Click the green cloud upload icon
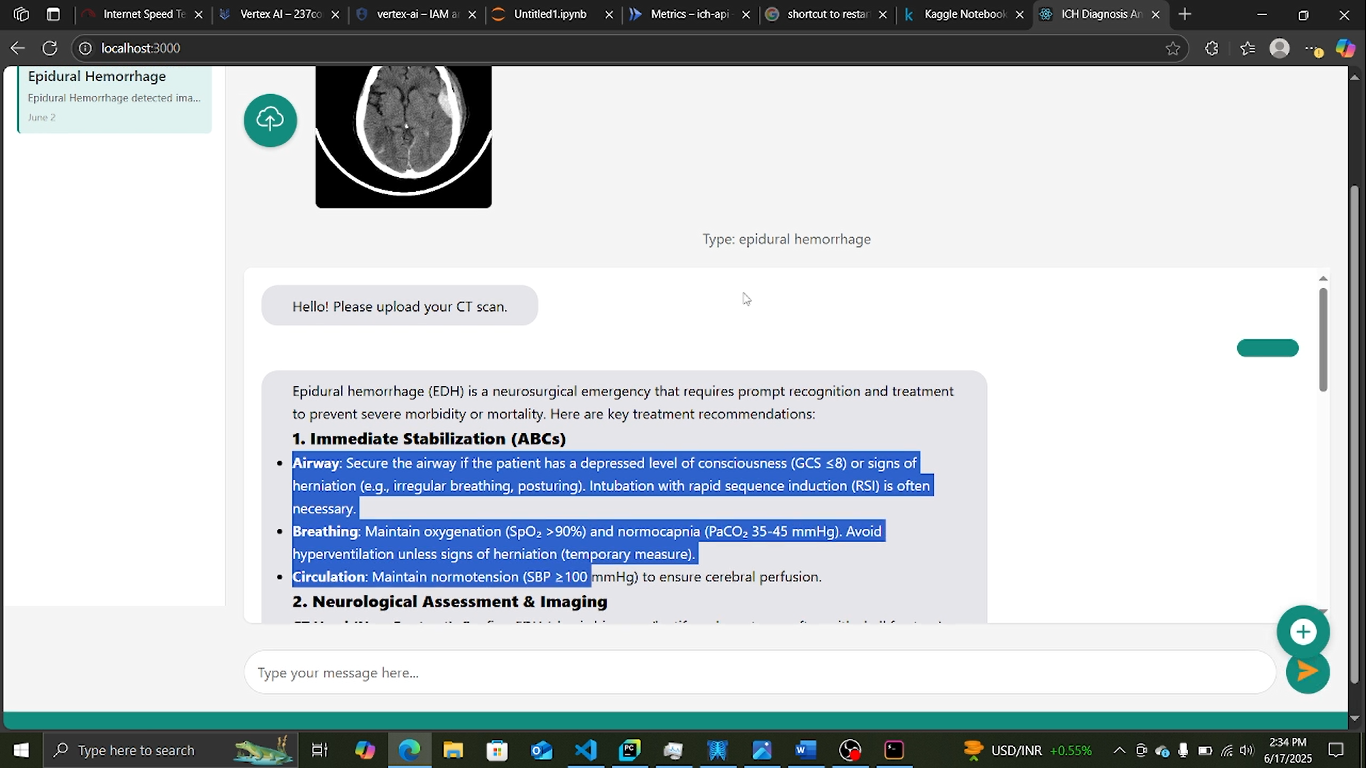The height and width of the screenshot is (768, 1366). click(x=270, y=121)
